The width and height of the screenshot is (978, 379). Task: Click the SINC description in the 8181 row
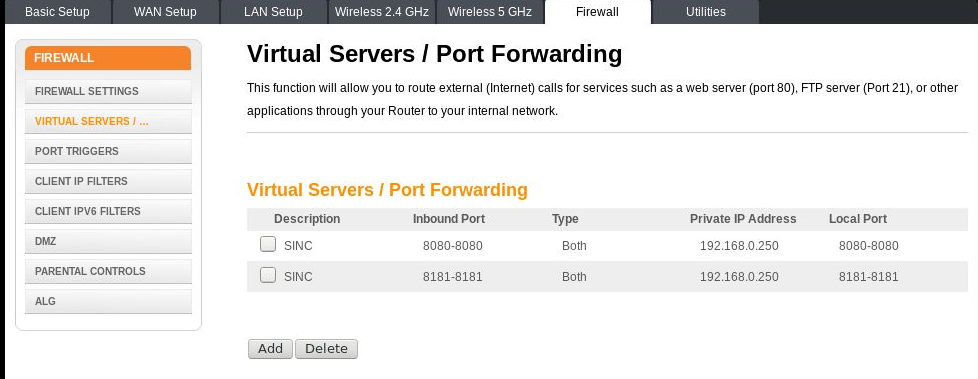click(x=298, y=276)
